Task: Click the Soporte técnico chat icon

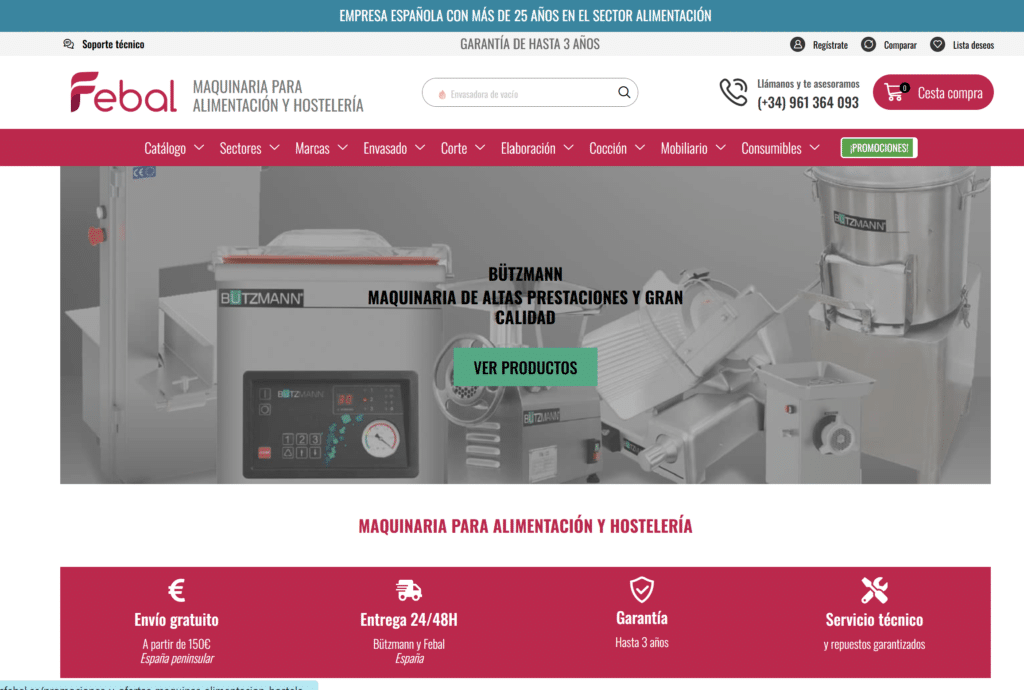Action: tap(69, 44)
